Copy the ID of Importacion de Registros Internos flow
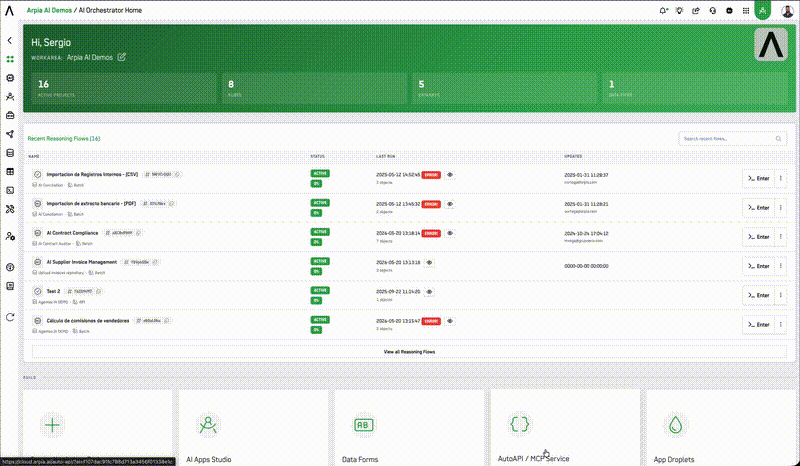Viewport: 800px width, 466px height. tap(178, 175)
